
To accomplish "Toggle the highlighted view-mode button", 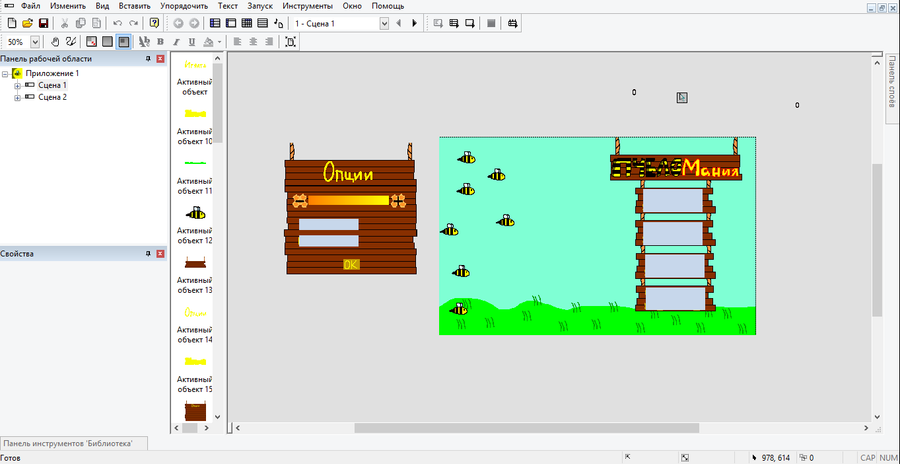I will tap(123, 41).
